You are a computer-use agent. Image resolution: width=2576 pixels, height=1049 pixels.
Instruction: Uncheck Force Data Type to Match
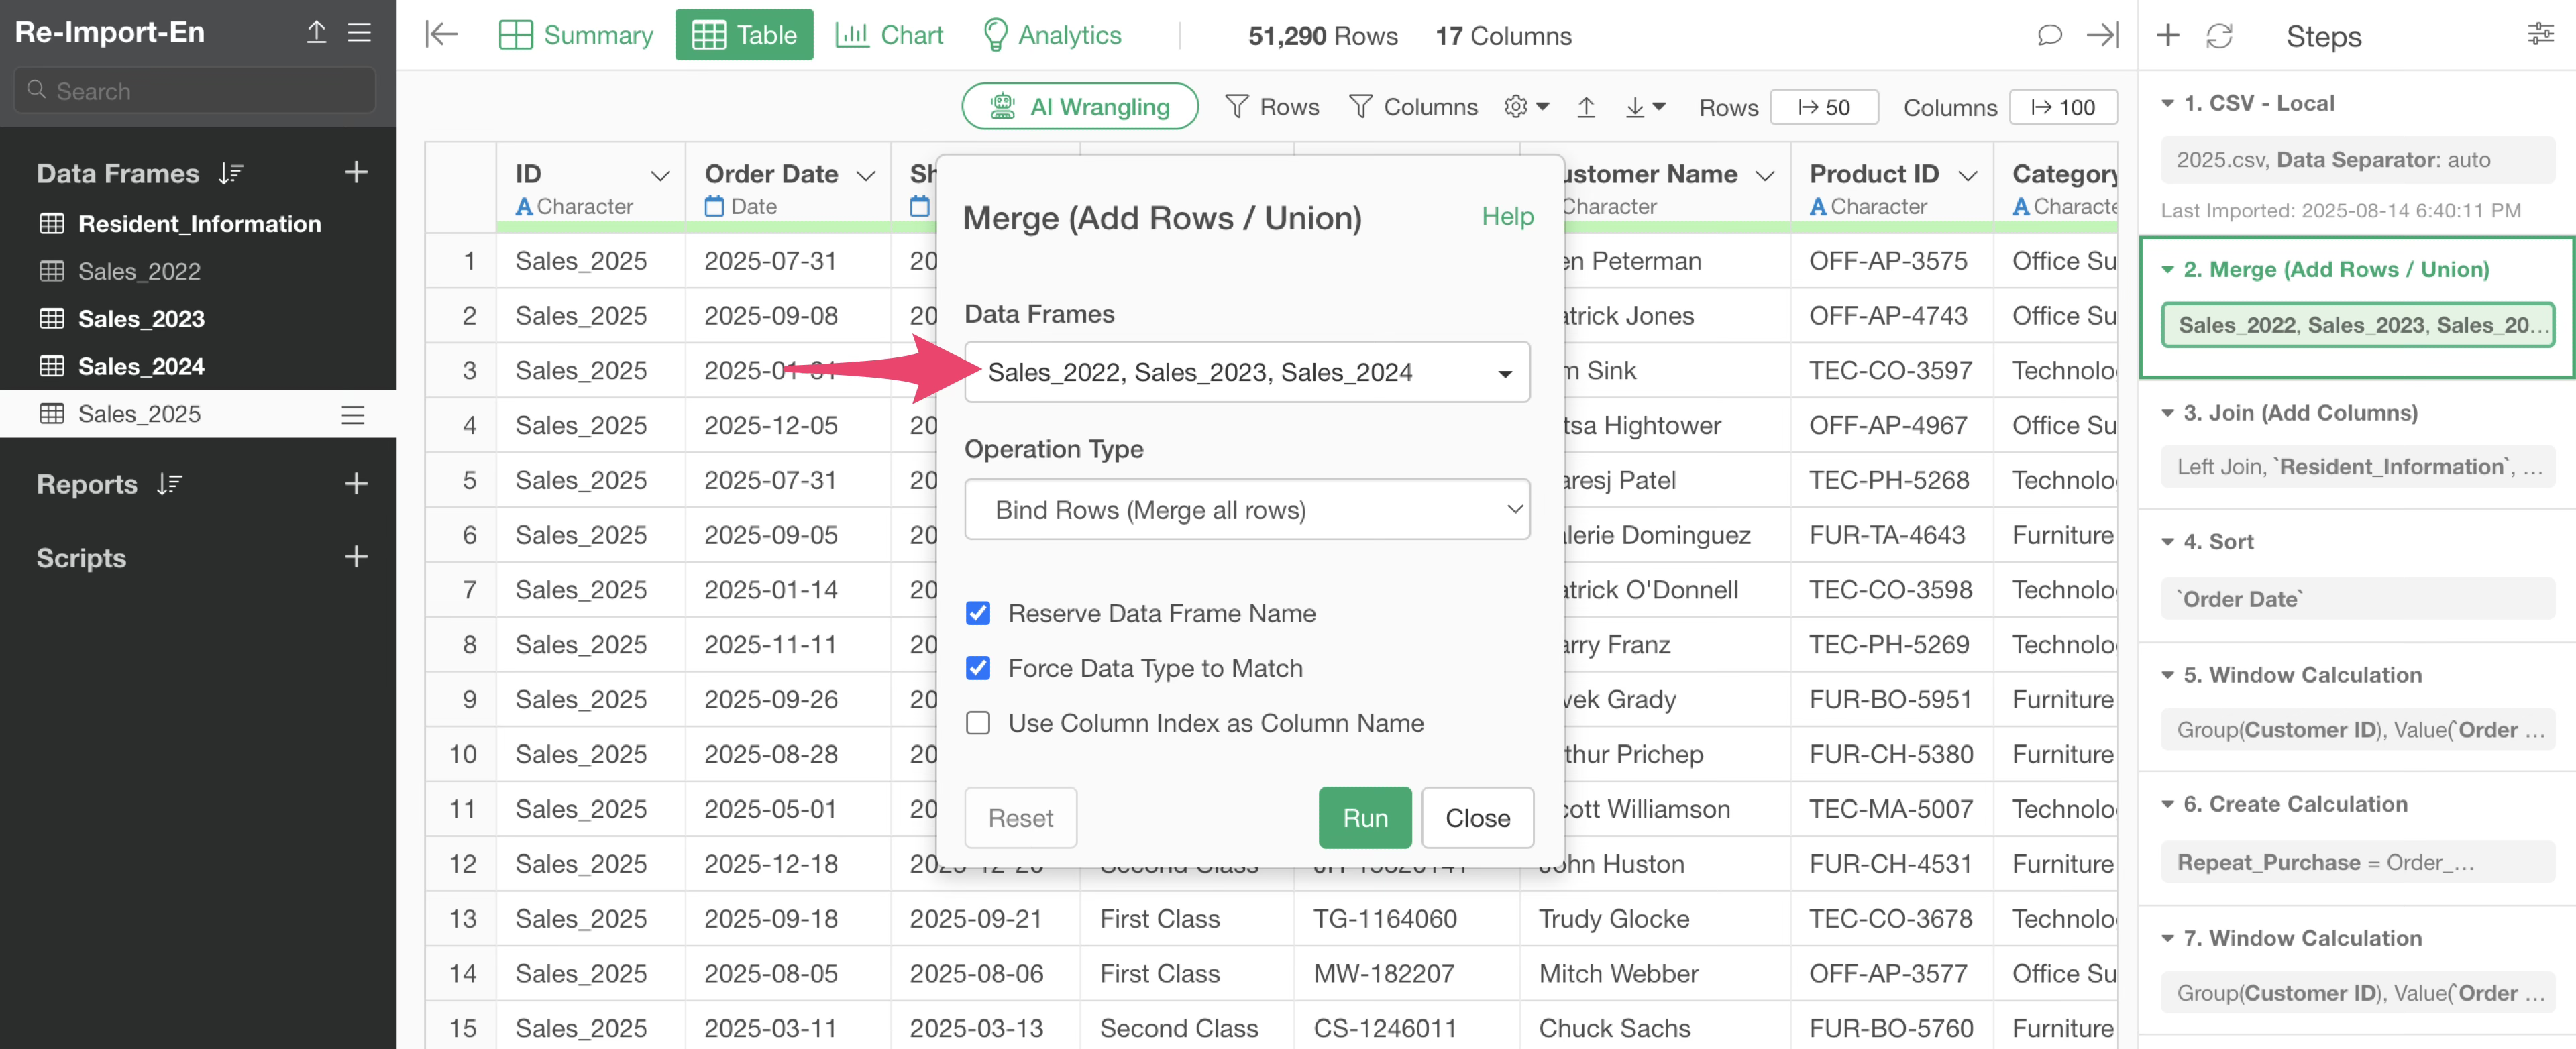978,668
